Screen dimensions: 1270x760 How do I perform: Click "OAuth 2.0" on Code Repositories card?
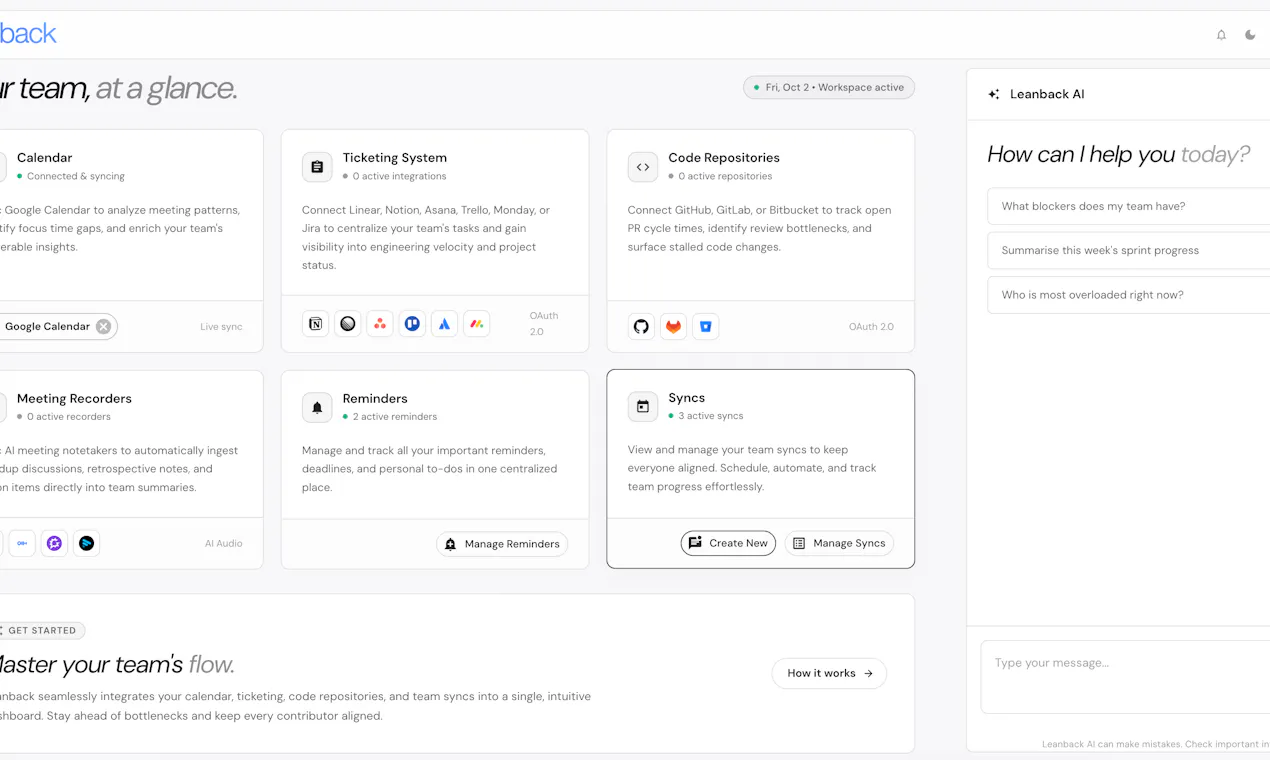tap(871, 327)
